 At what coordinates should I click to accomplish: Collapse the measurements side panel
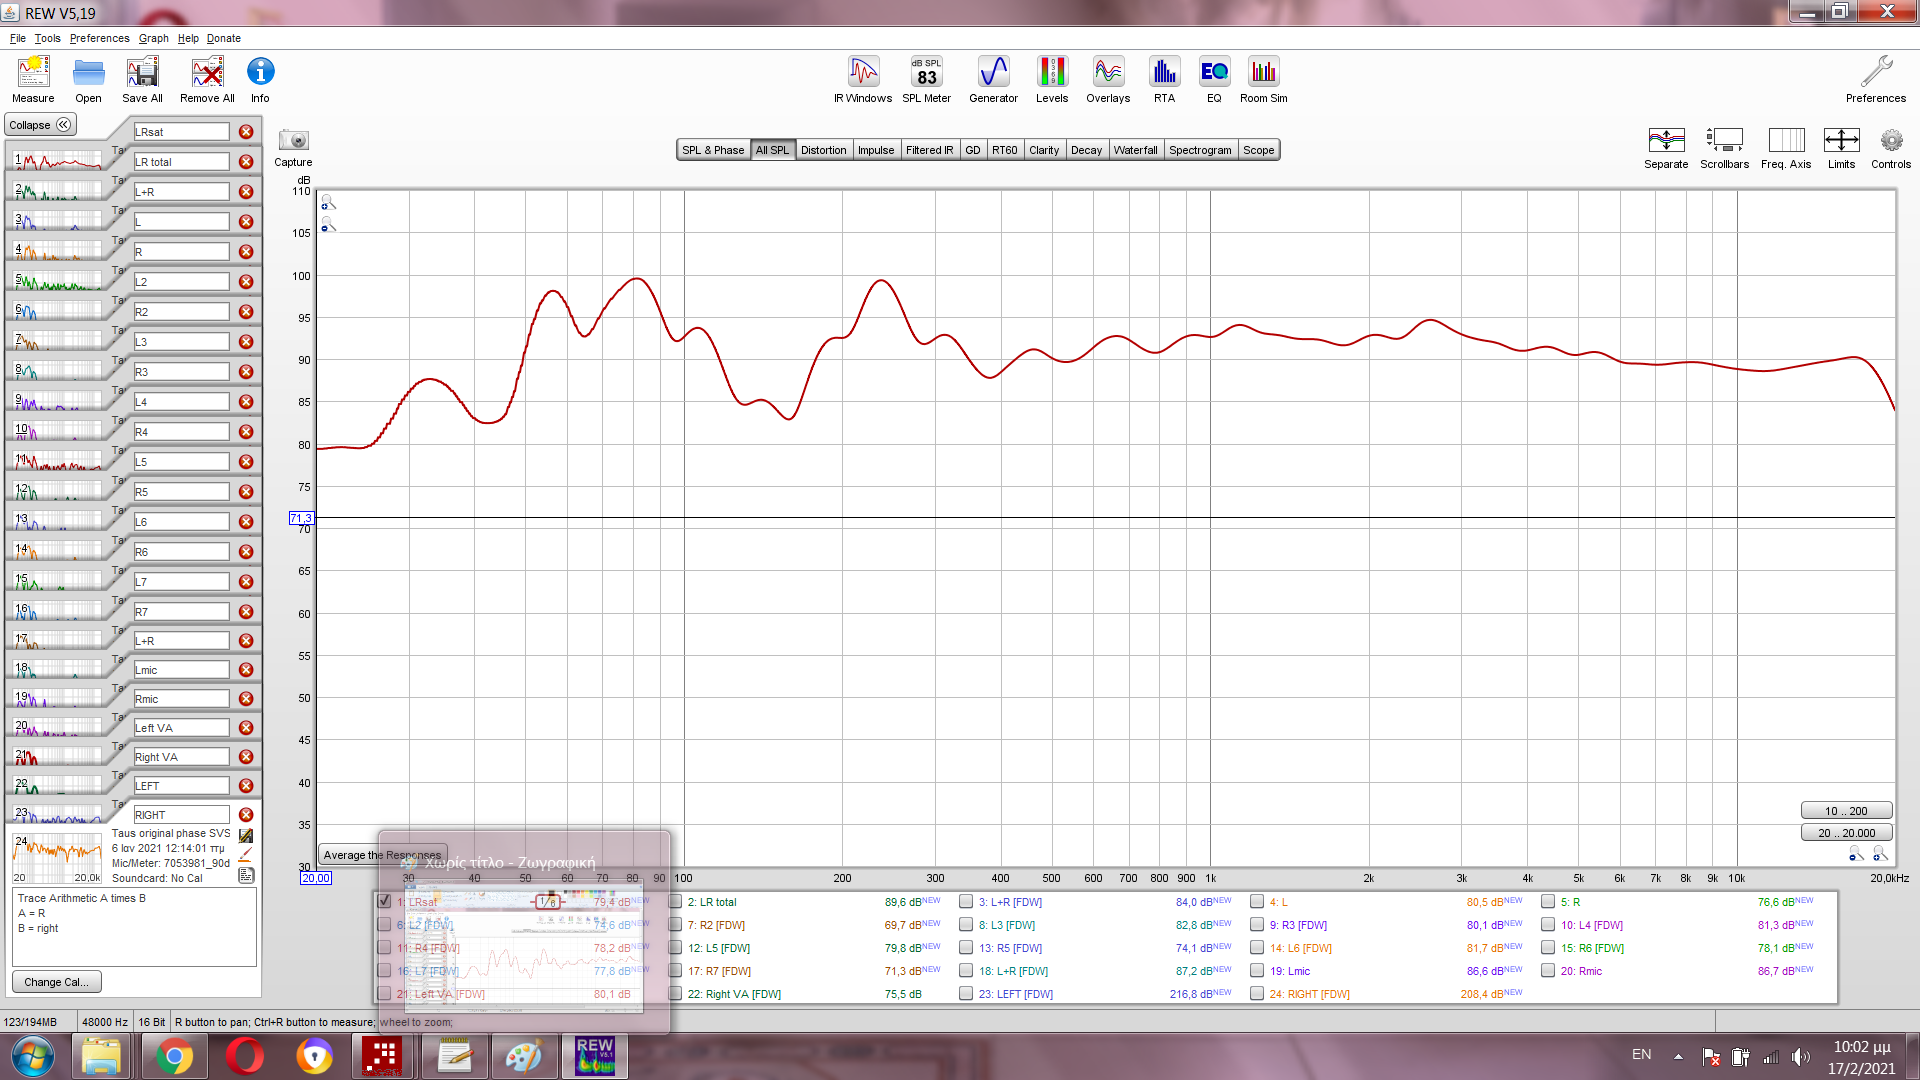tap(40, 125)
